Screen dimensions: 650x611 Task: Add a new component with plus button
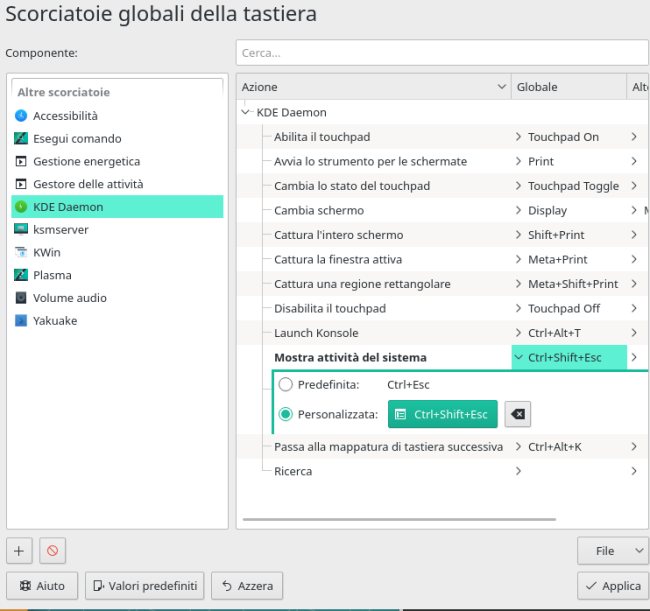pyautogui.click(x=19, y=551)
